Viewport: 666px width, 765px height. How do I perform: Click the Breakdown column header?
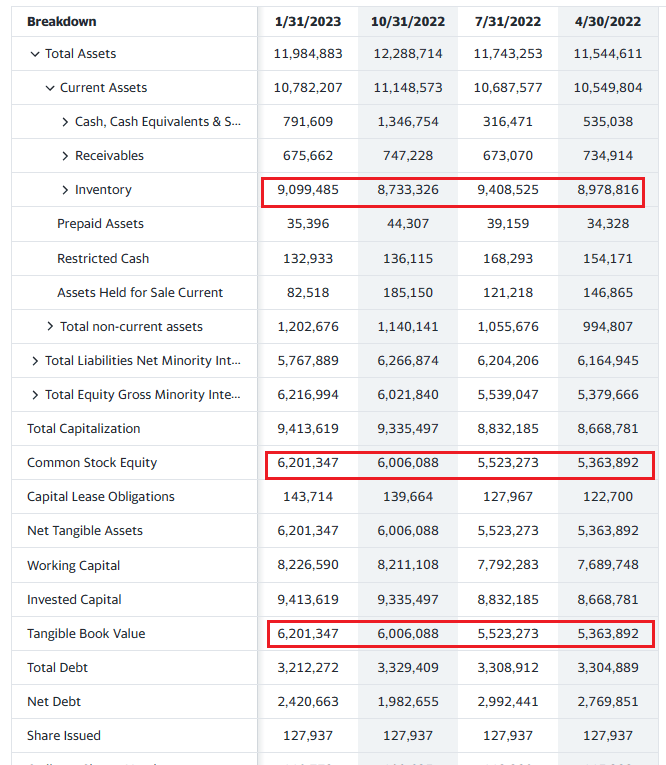pyautogui.click(x=62, y=22)
